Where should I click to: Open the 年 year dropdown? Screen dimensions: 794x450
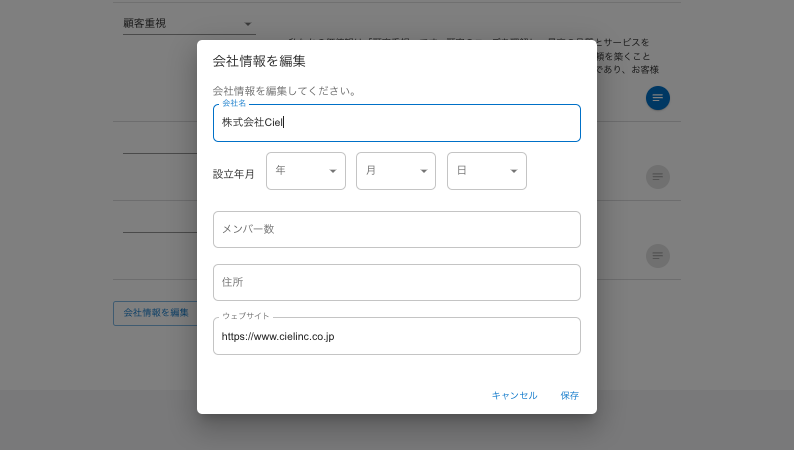click(x=306, y=171)
